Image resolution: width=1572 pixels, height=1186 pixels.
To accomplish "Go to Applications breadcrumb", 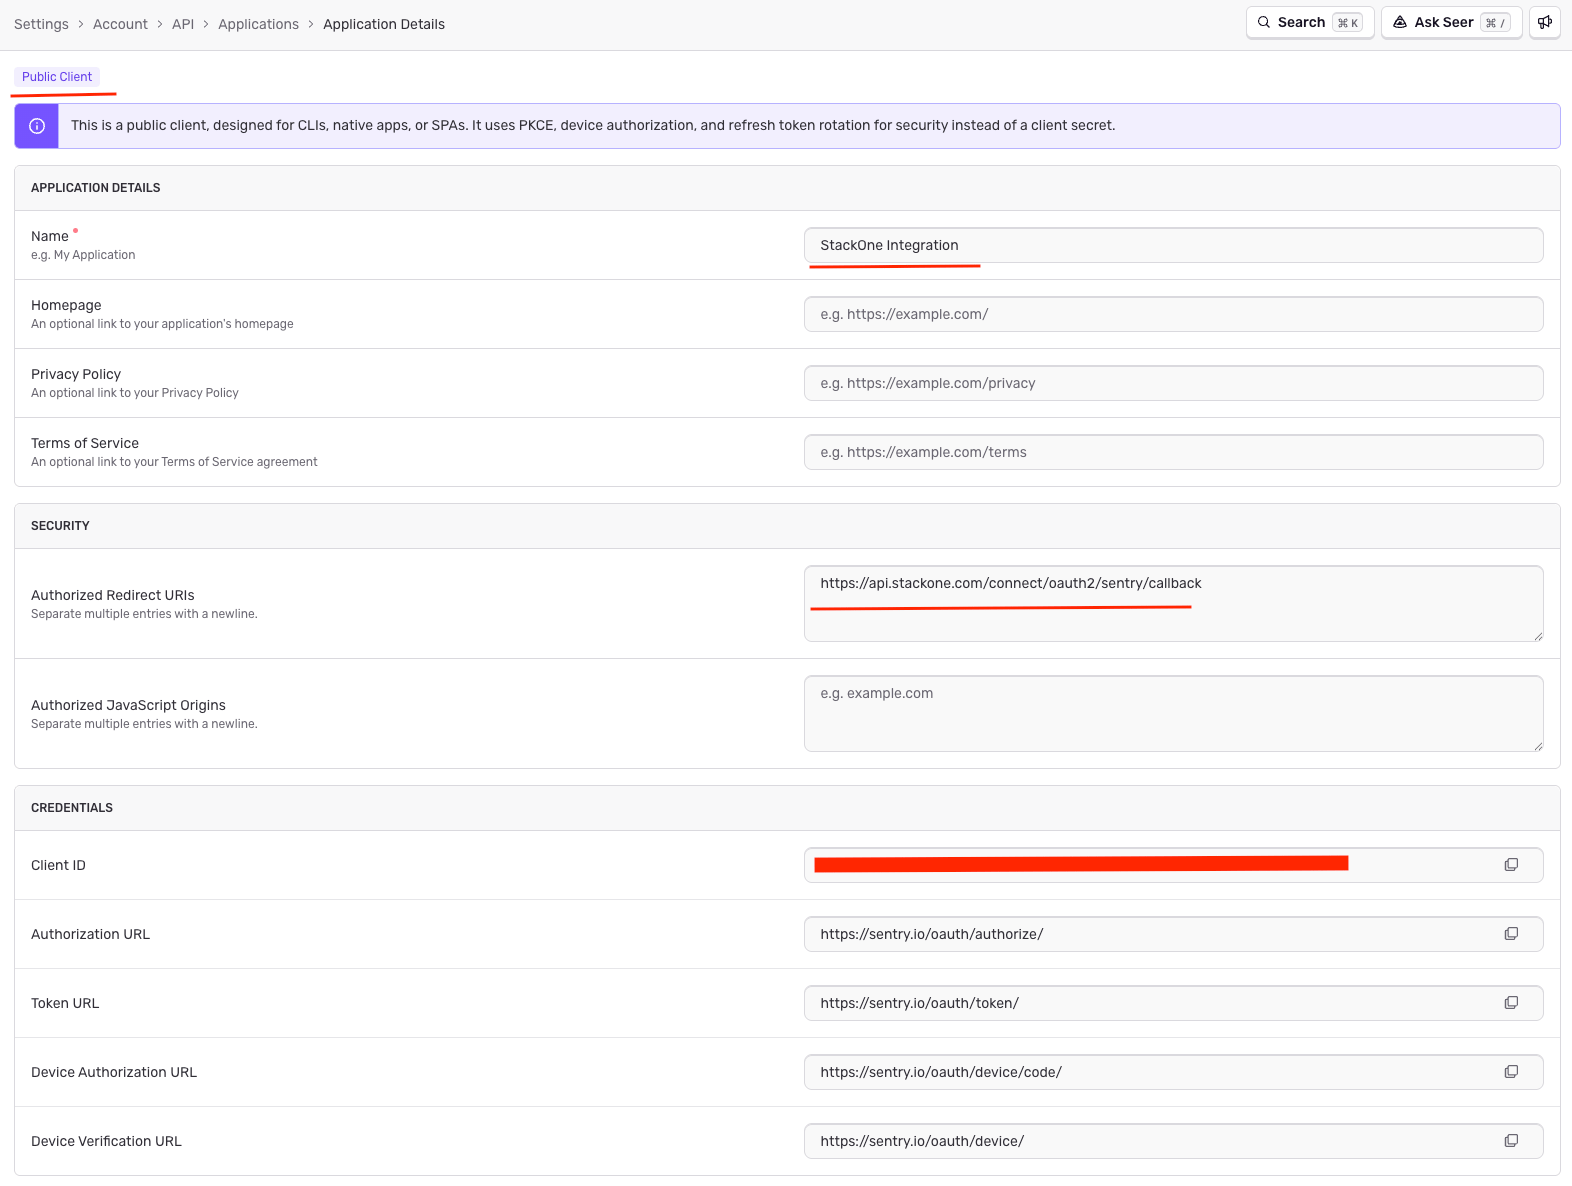I will click(258, 24).
